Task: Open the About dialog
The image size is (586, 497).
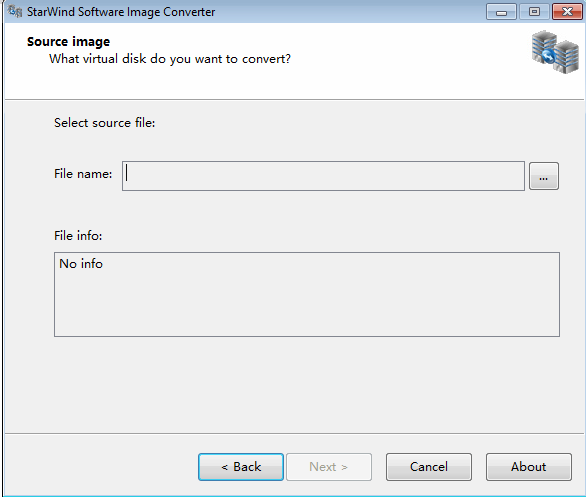Action: tap(529, 467)
